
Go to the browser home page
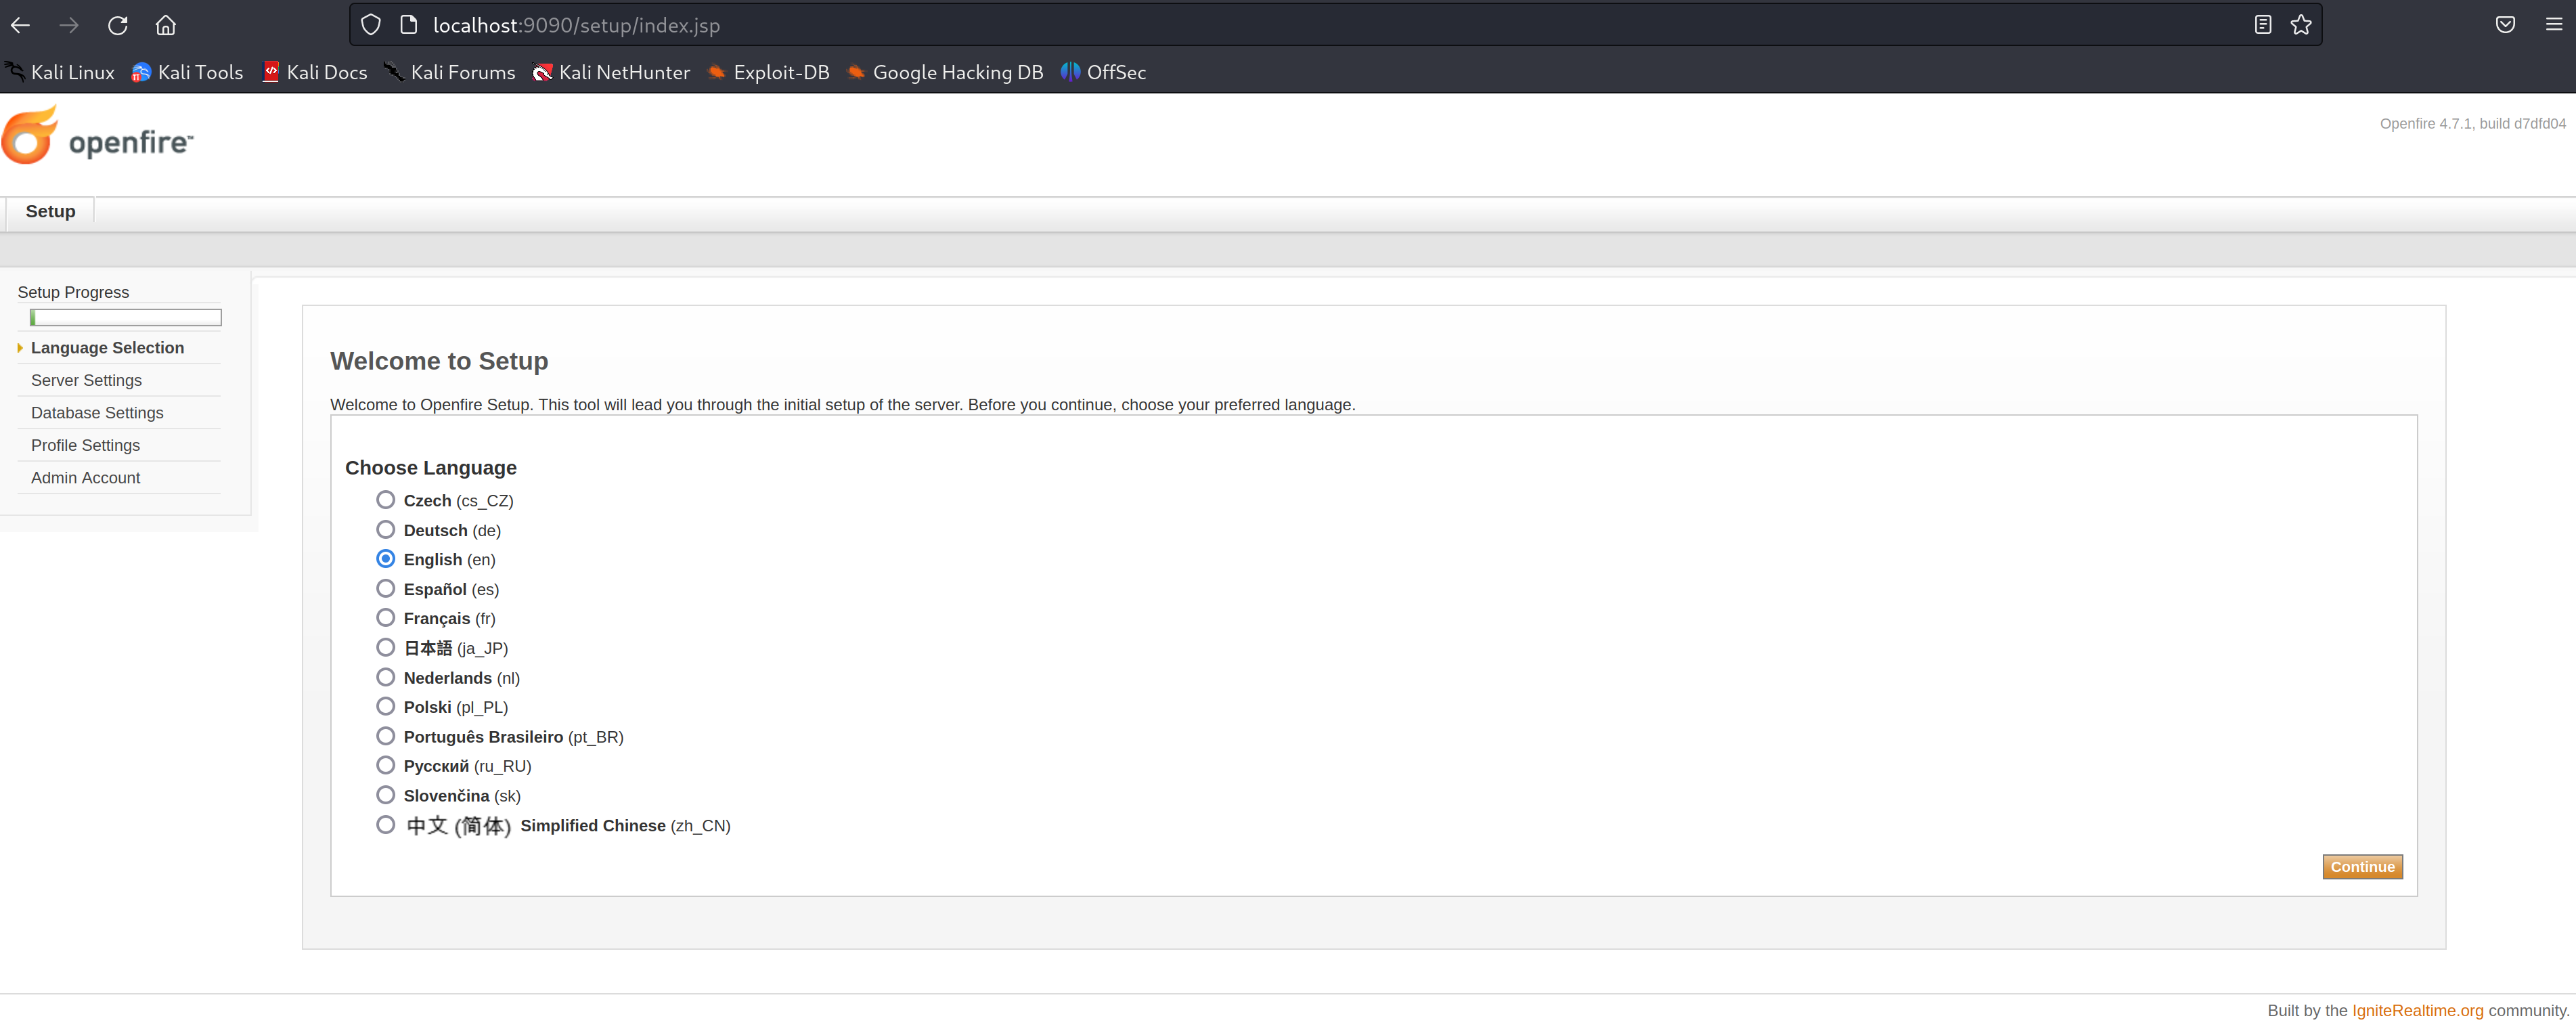(x=166, y=25)
